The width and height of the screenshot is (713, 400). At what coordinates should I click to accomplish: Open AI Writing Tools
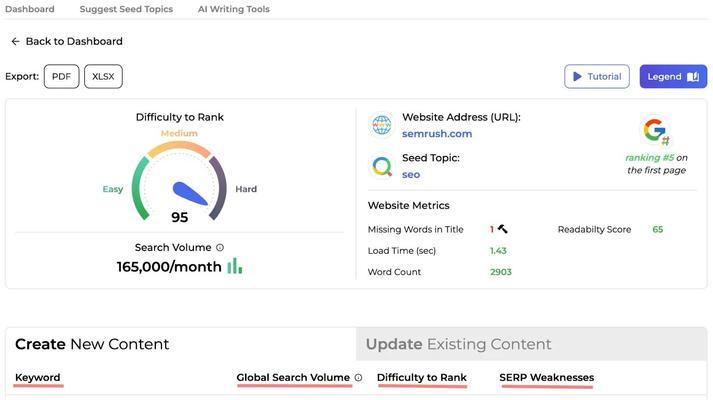[234, 9]
